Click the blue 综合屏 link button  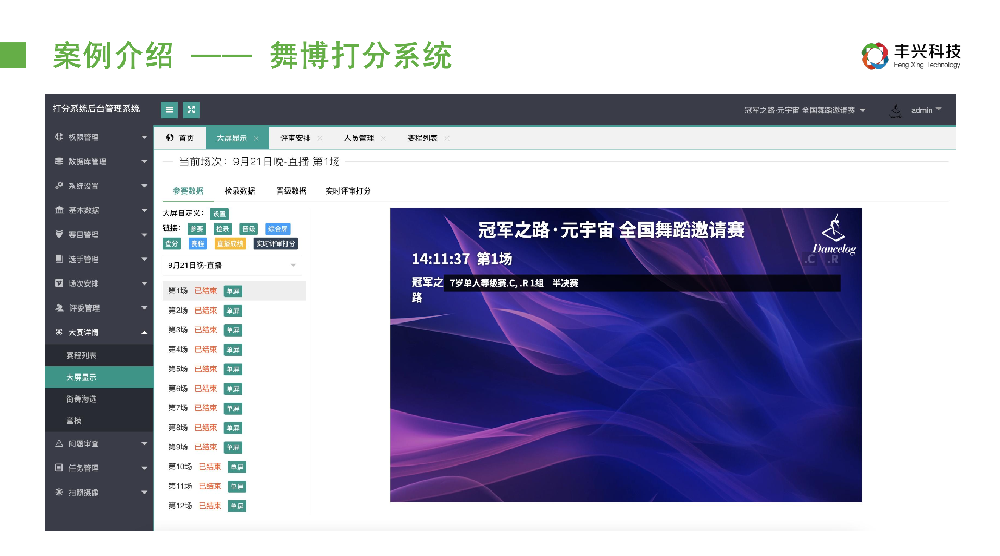click(x=278, y=228)
